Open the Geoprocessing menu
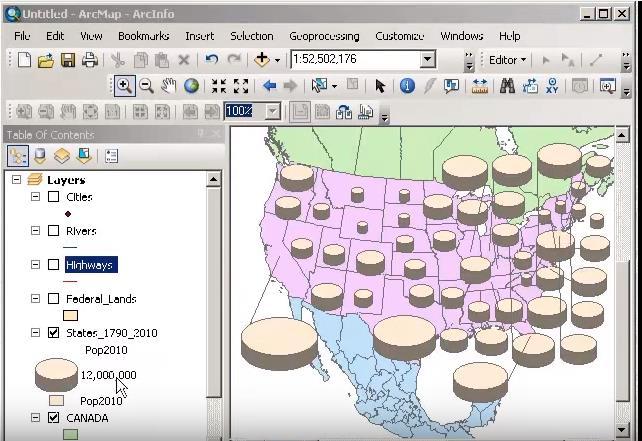Image resolution: width=642 pixels, height=441 pixels. [324, 36]
